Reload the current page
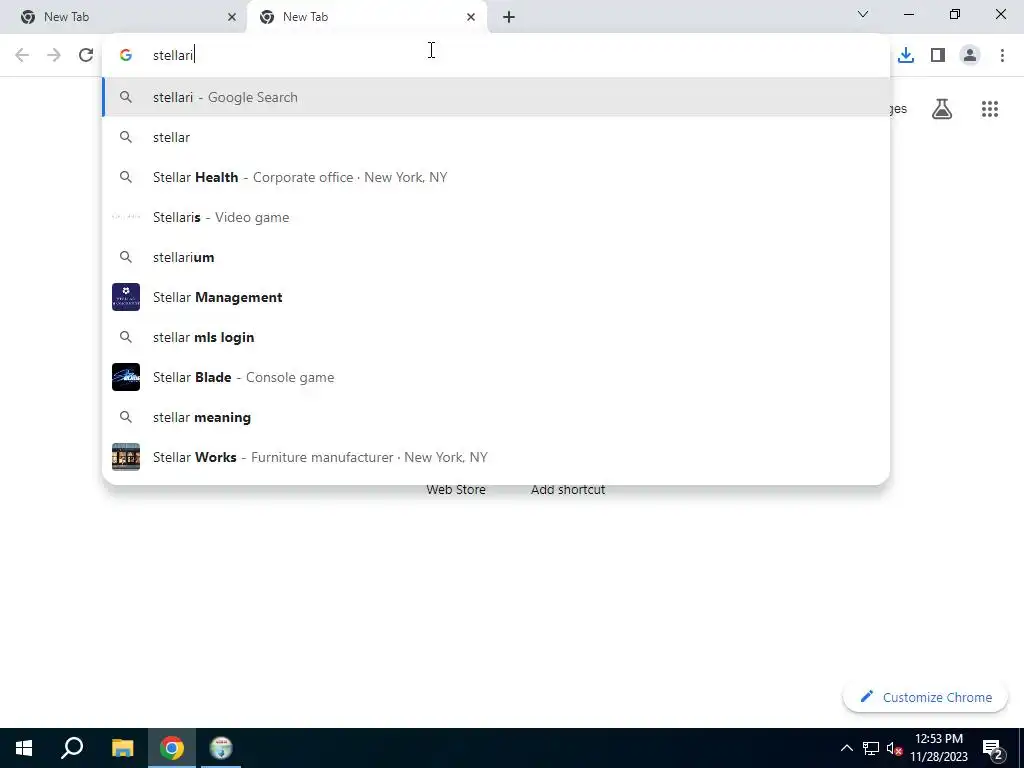This screenshot has width=1024, height=768. tap(86, 55)
